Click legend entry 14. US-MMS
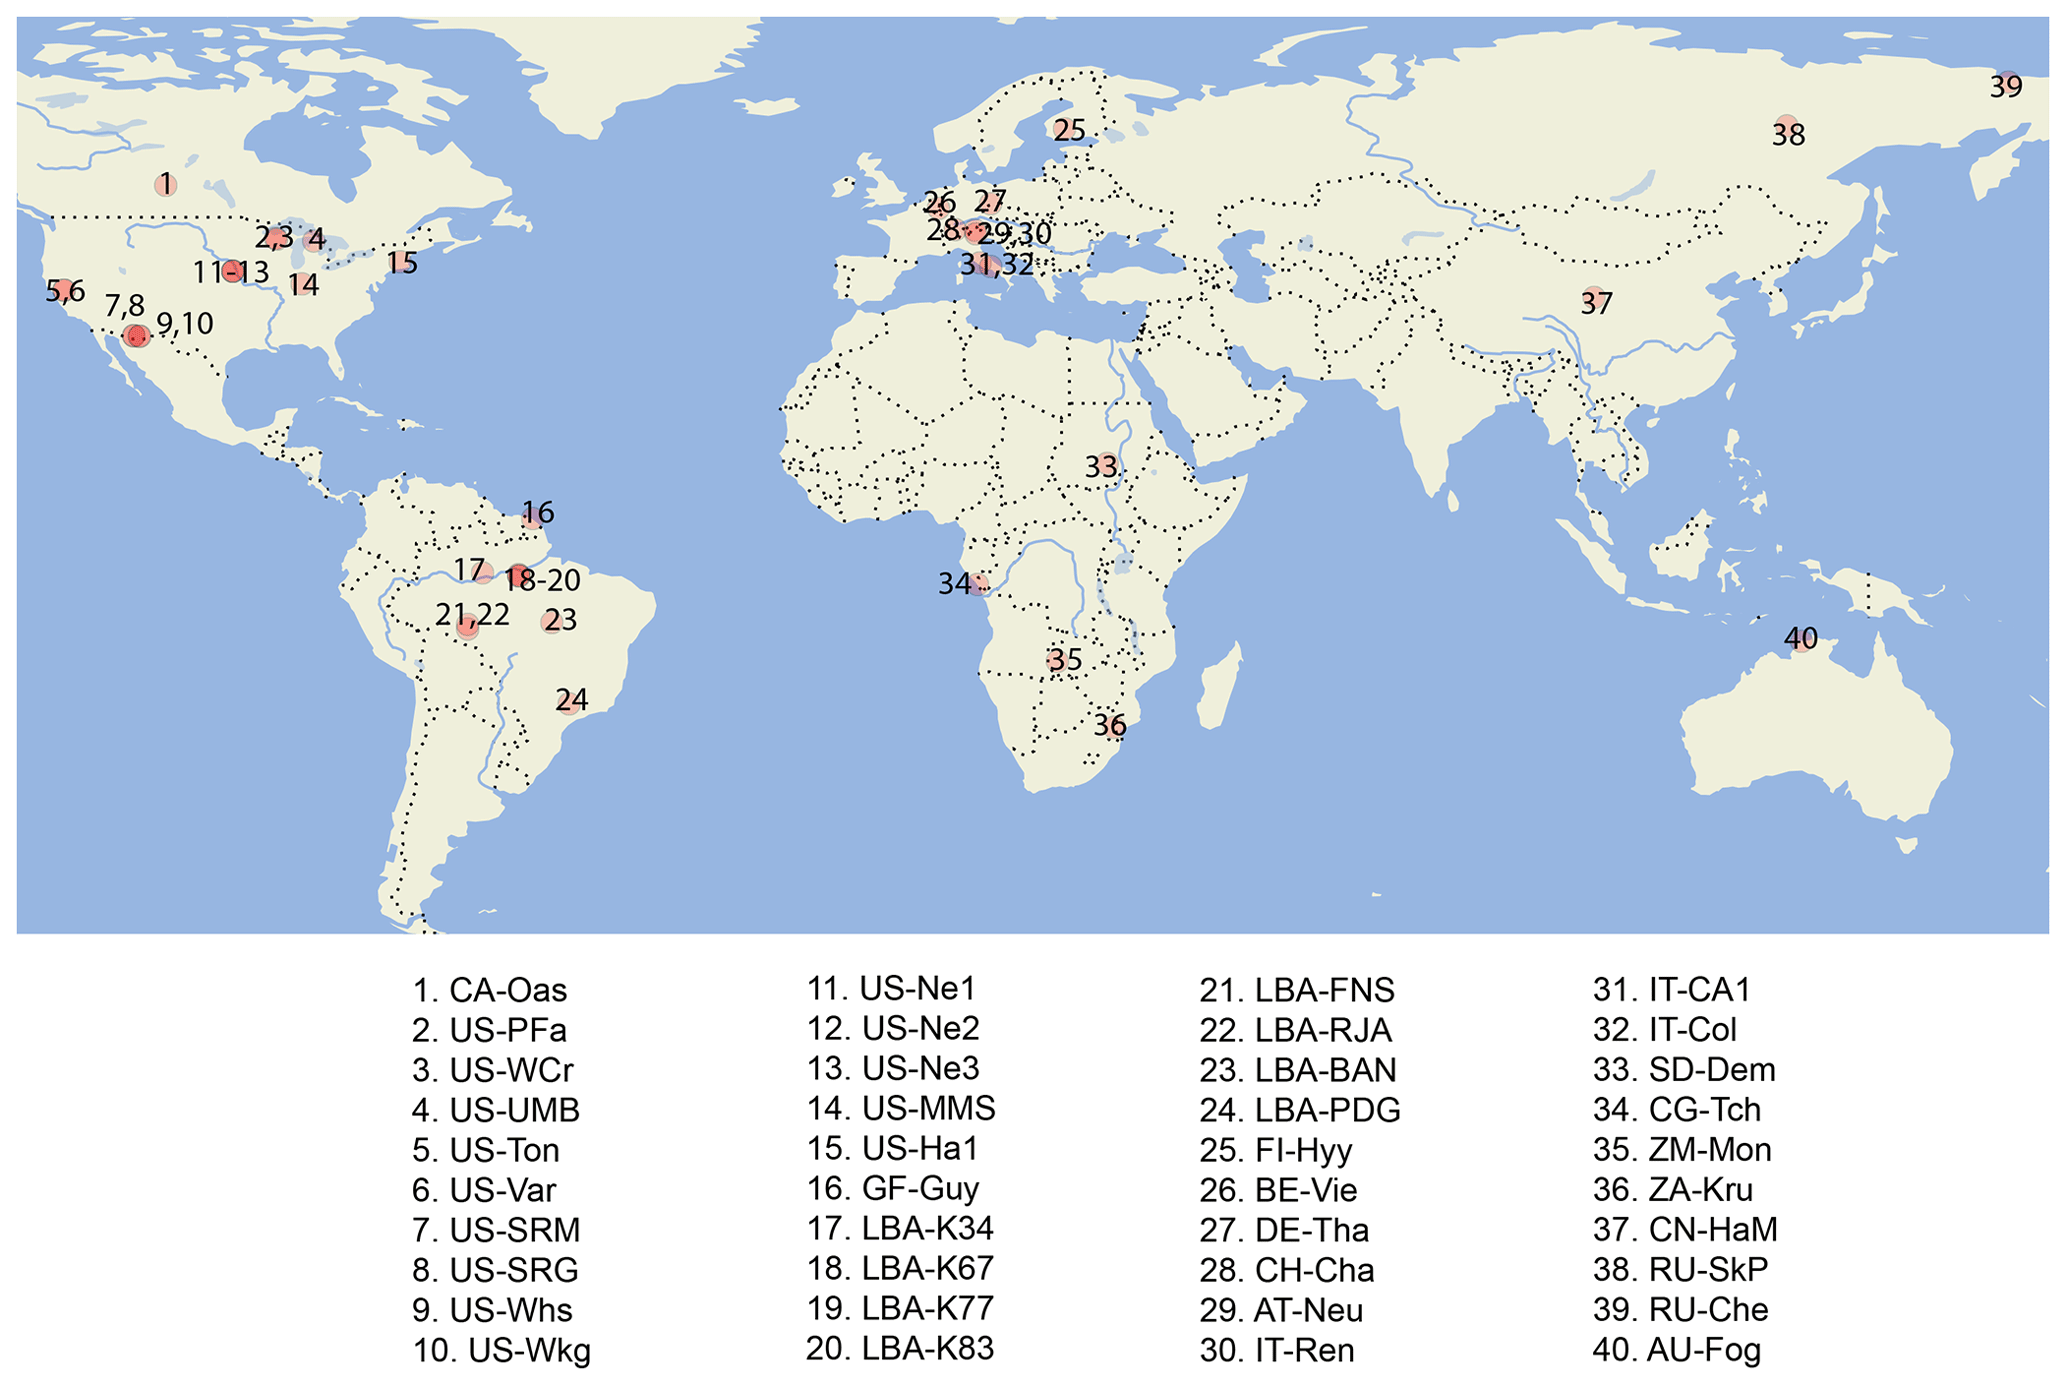This screenshot has height=1386, width=2067. [901, 1109]
